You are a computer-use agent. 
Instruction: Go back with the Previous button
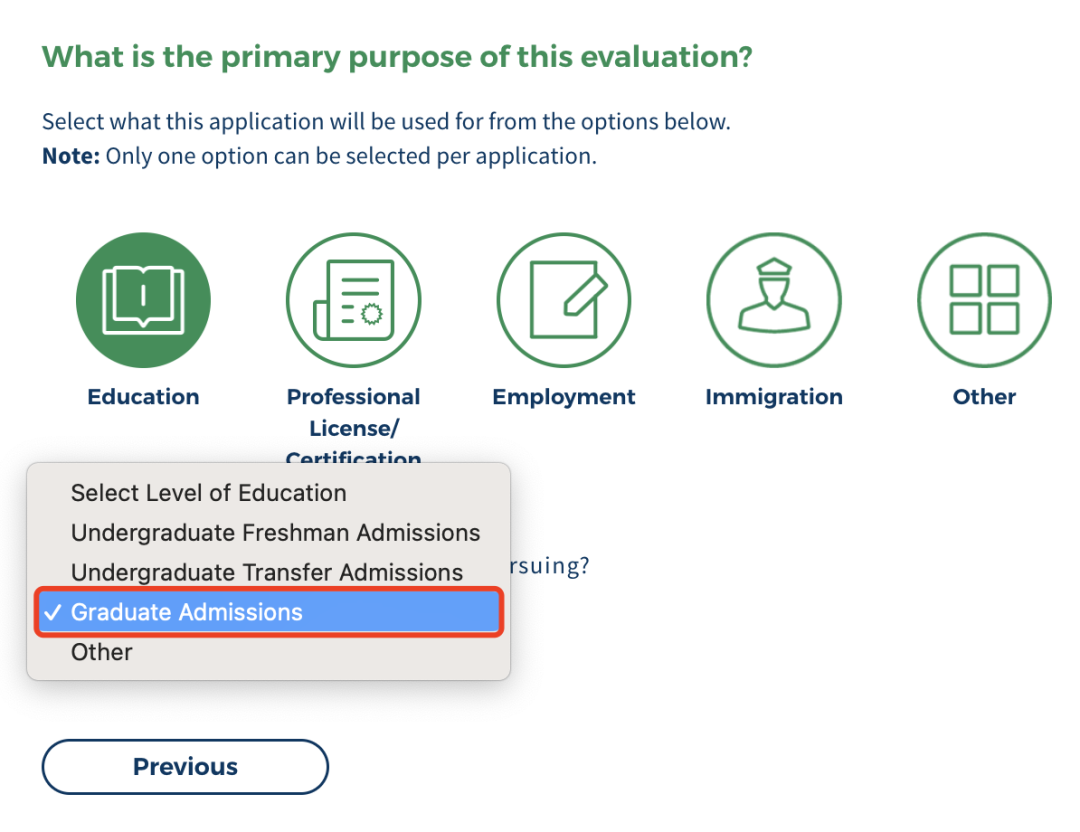click(185, 767)
